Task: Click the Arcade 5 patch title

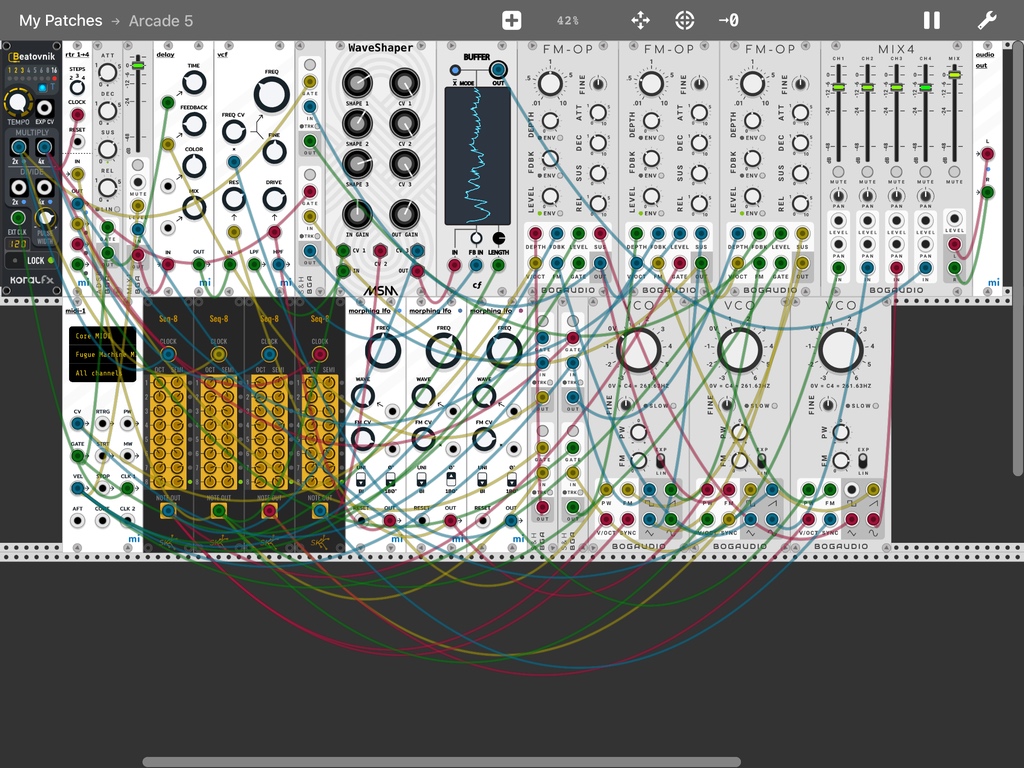Action: 161,21
